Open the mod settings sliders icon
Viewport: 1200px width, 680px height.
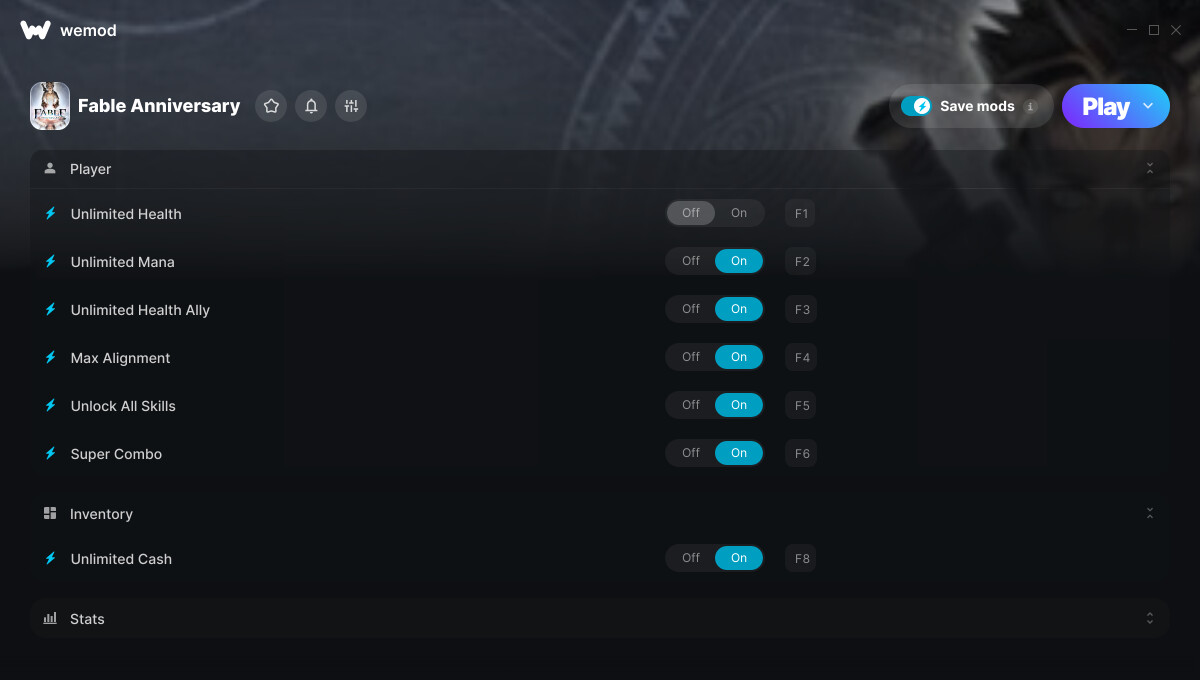[x=351, y=106]
